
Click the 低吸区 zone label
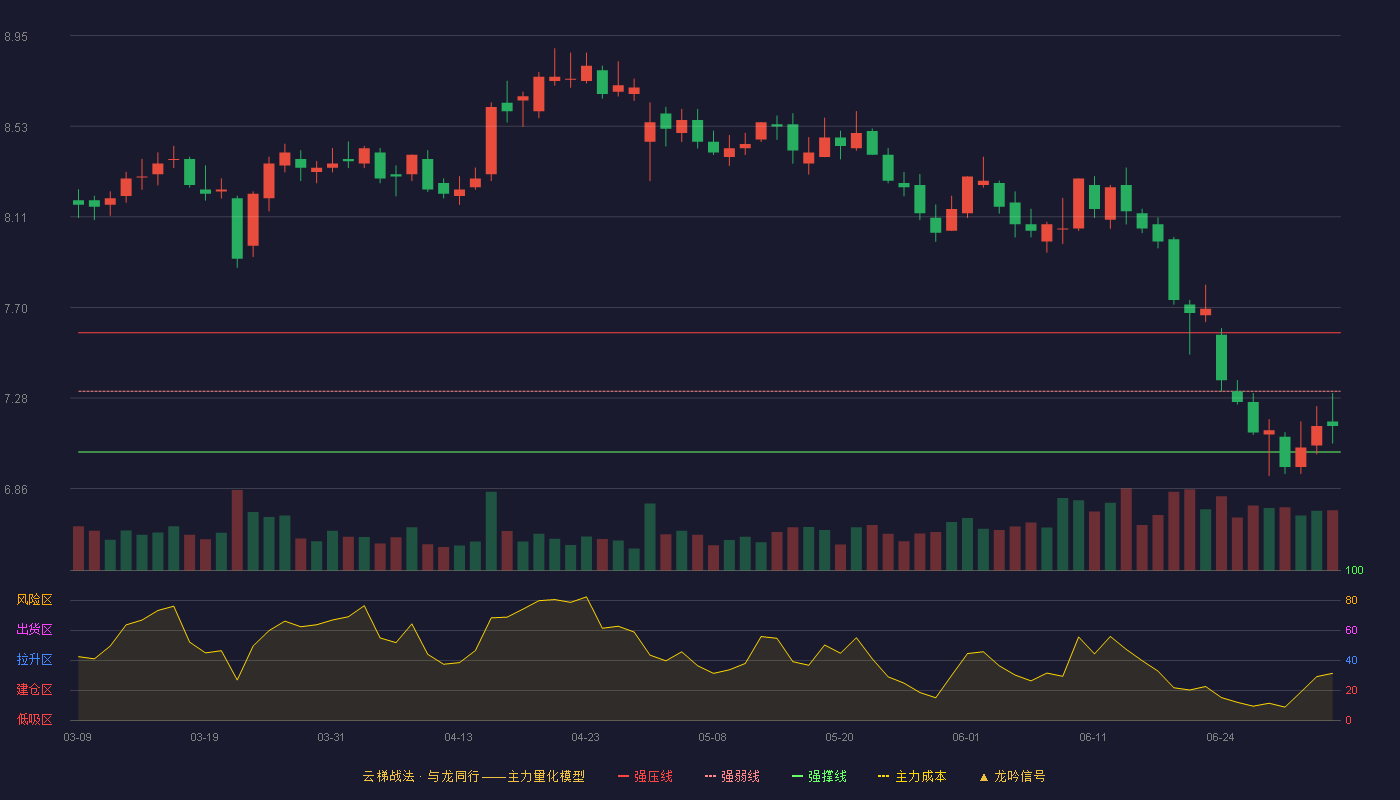tap(34, 719)
